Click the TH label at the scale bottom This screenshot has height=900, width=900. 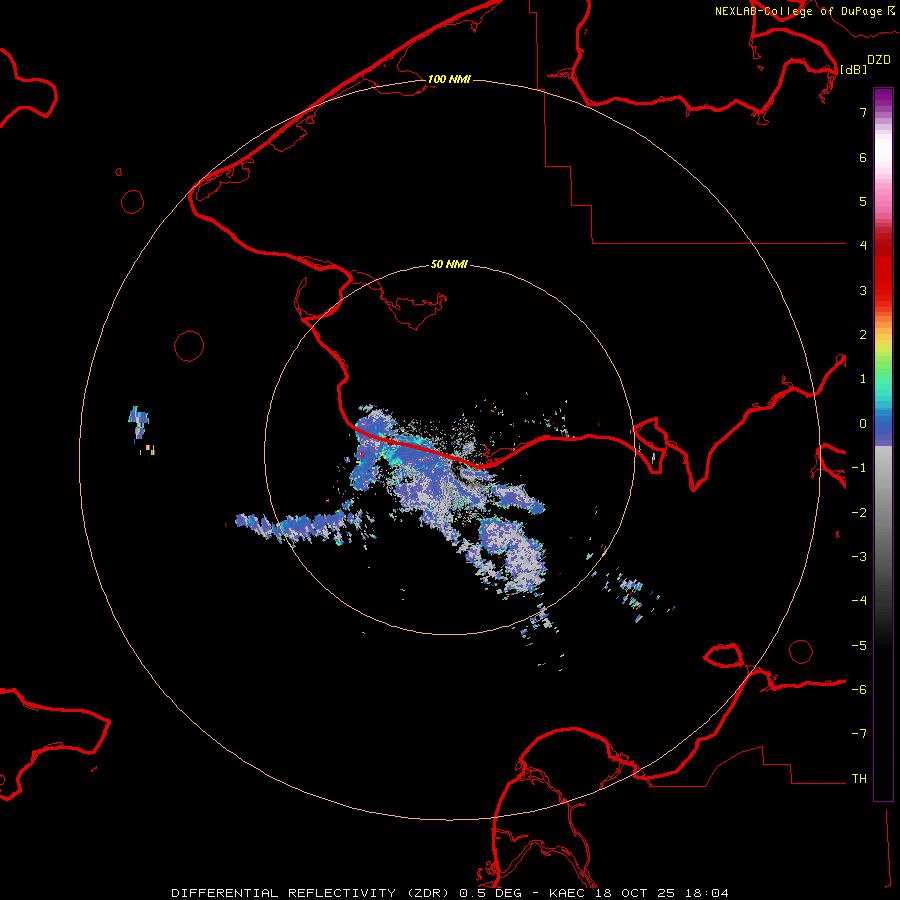pos(859,778)
